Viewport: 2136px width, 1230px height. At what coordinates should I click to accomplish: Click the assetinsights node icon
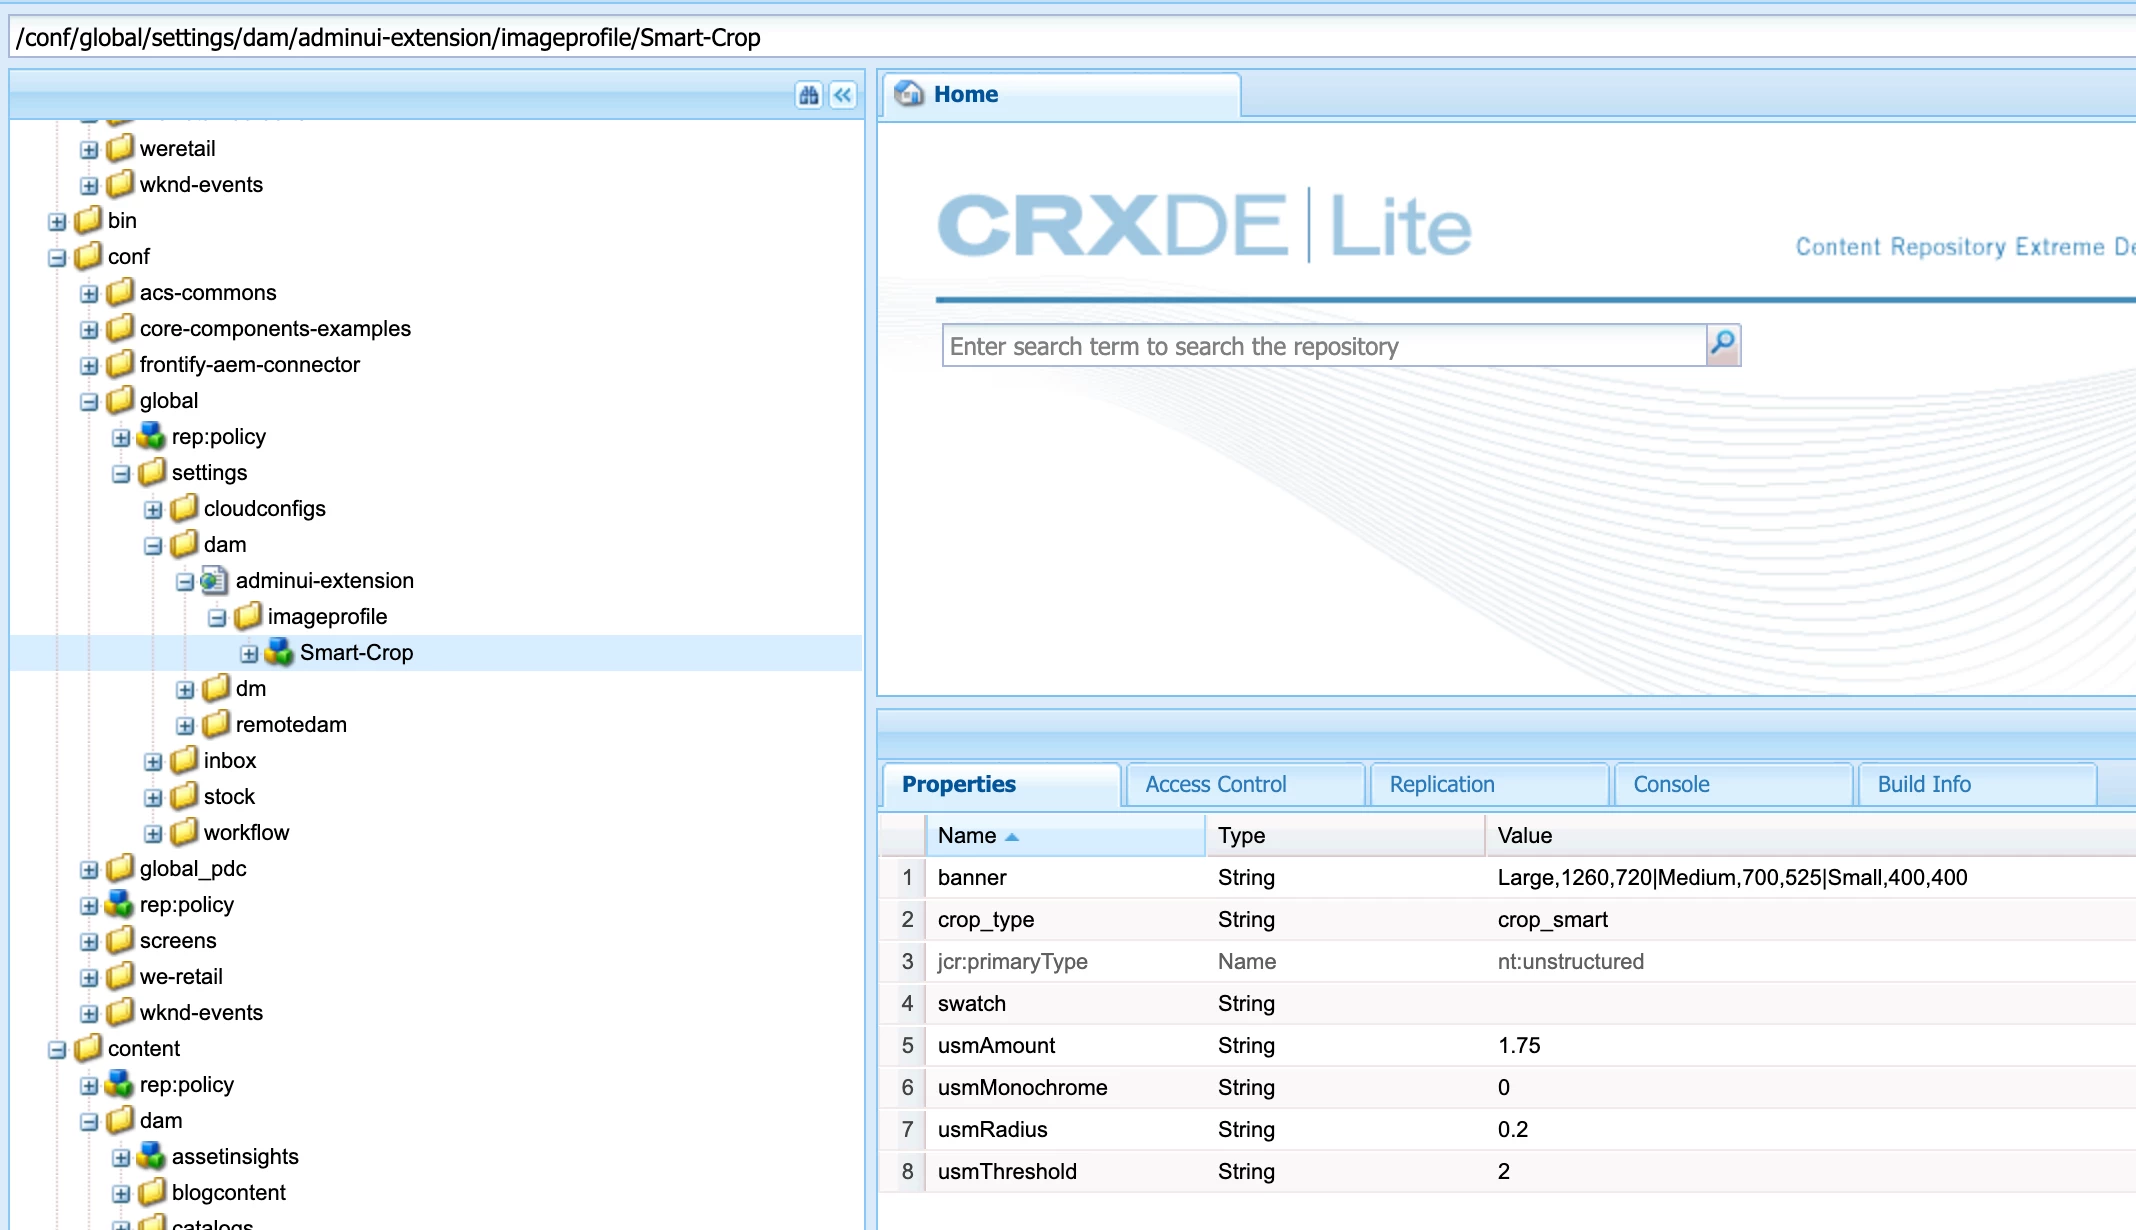151,1156
